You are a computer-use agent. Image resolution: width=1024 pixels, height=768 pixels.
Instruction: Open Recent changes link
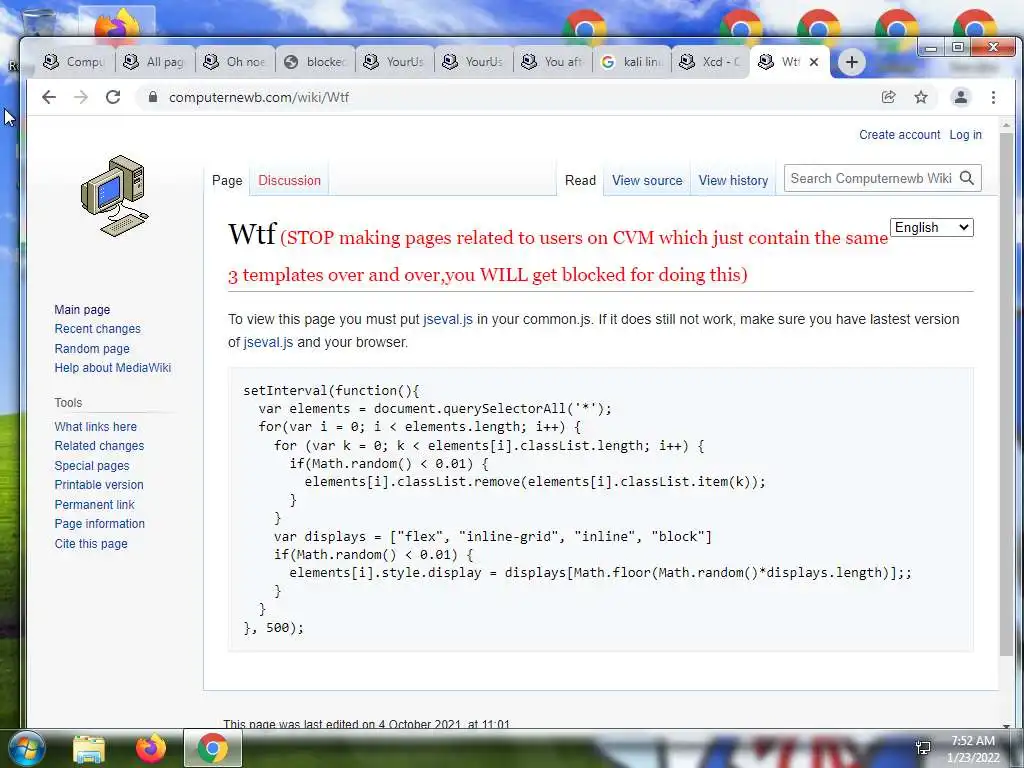pos(97,328)
